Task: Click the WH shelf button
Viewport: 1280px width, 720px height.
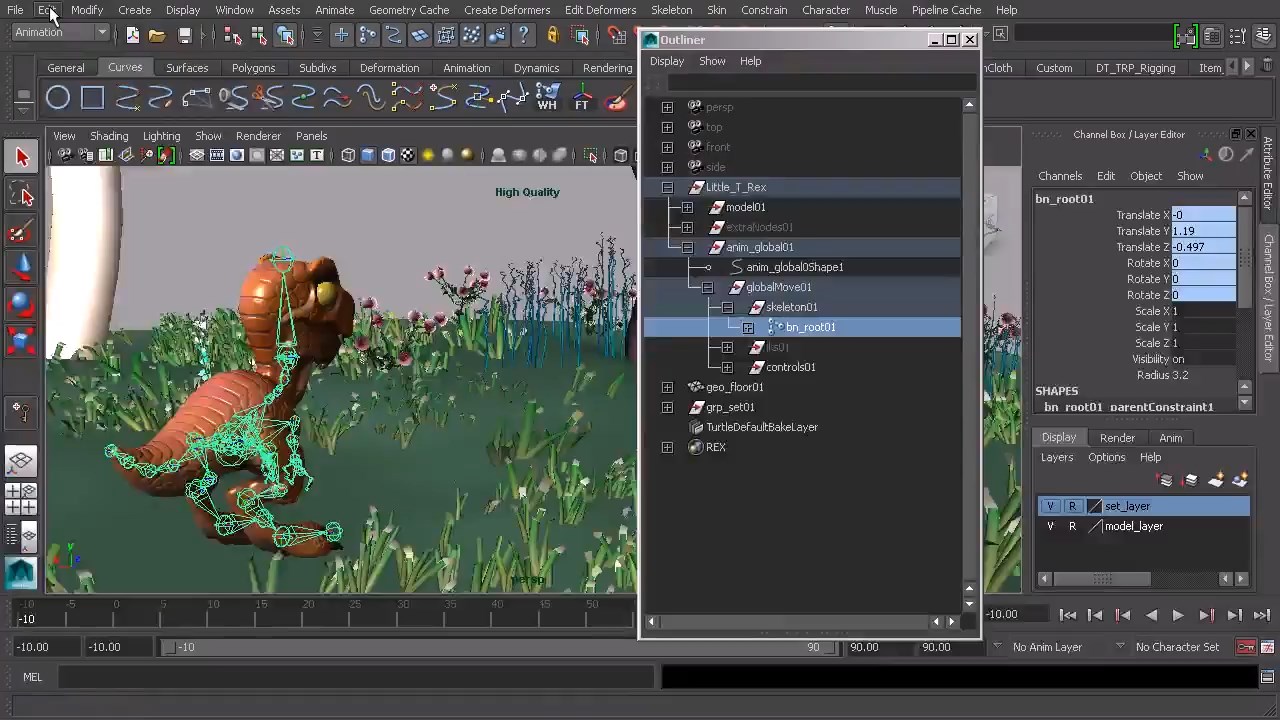Action: (x=547, y=98)
